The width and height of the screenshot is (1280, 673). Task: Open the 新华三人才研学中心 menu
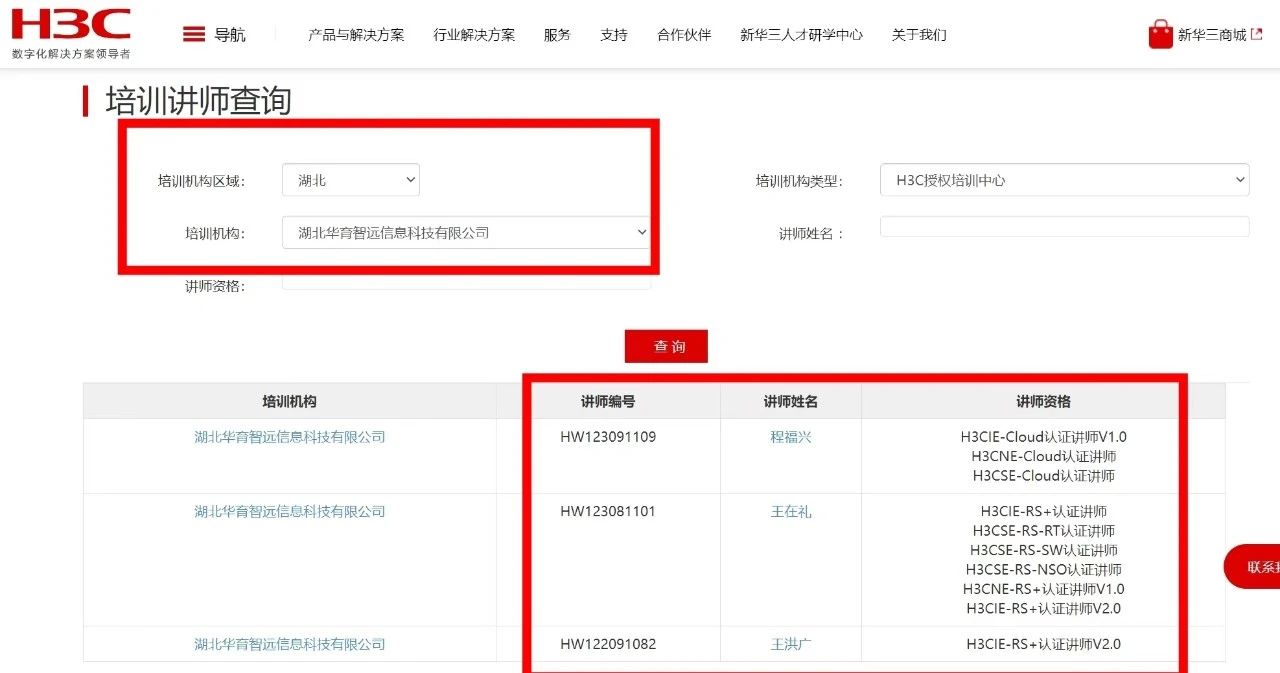(801, 35)
